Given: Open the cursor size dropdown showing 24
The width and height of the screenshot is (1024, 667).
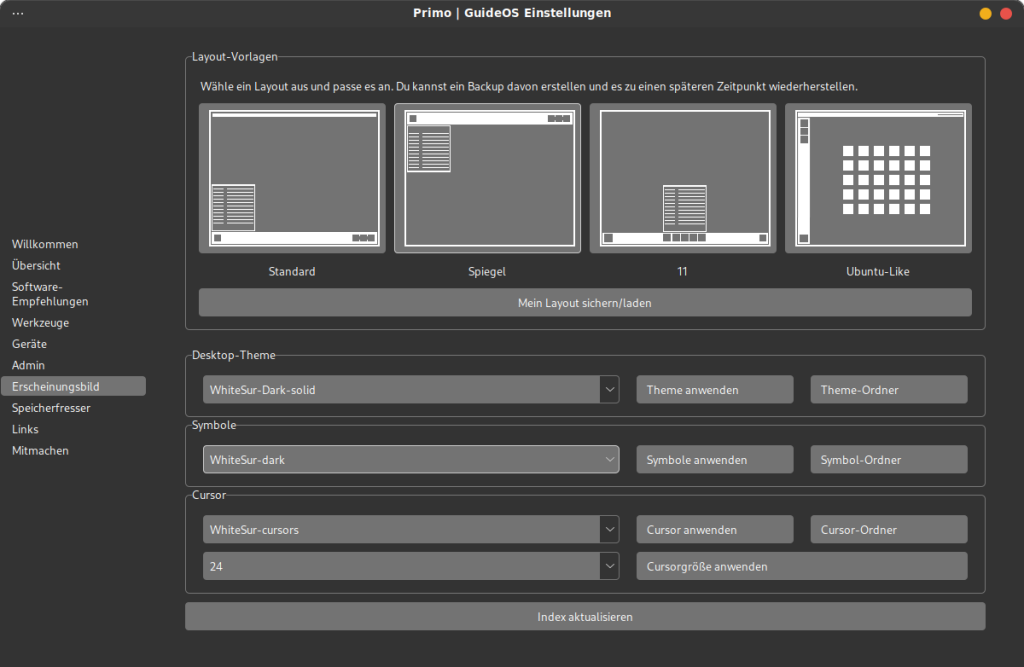Looking at the screenshot, I should 411,566.
